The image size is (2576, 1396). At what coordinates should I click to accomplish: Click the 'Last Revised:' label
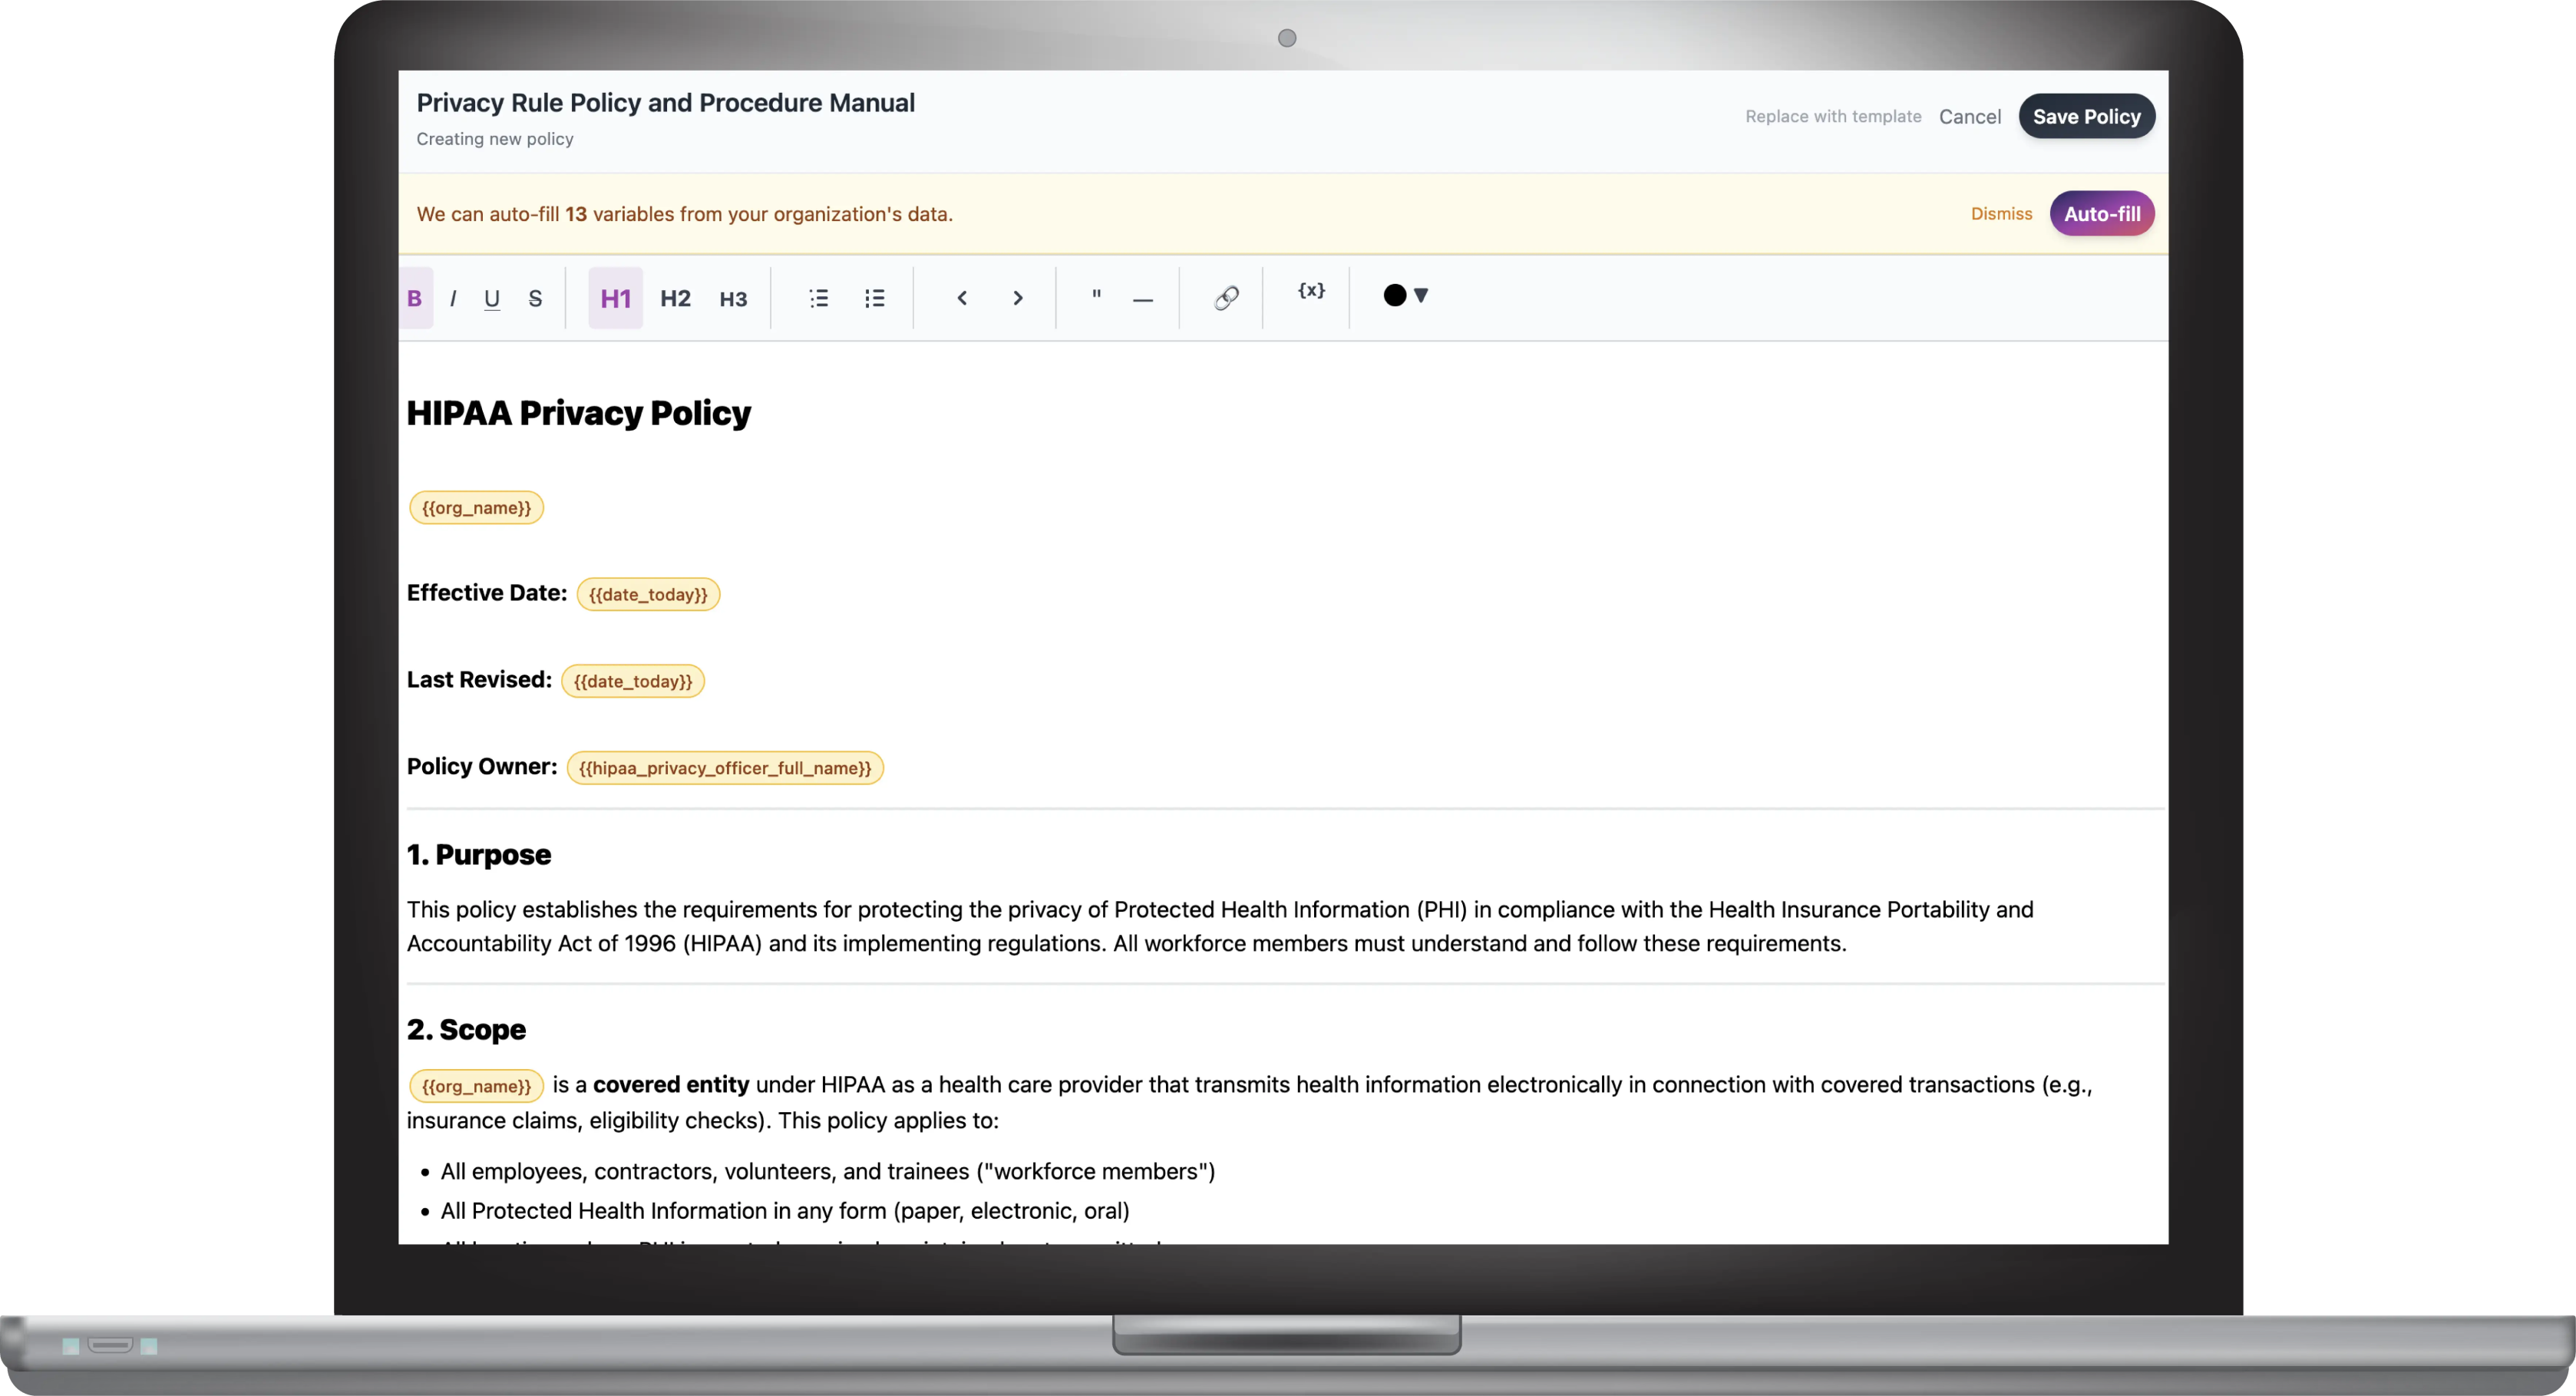tap(479, 680)
